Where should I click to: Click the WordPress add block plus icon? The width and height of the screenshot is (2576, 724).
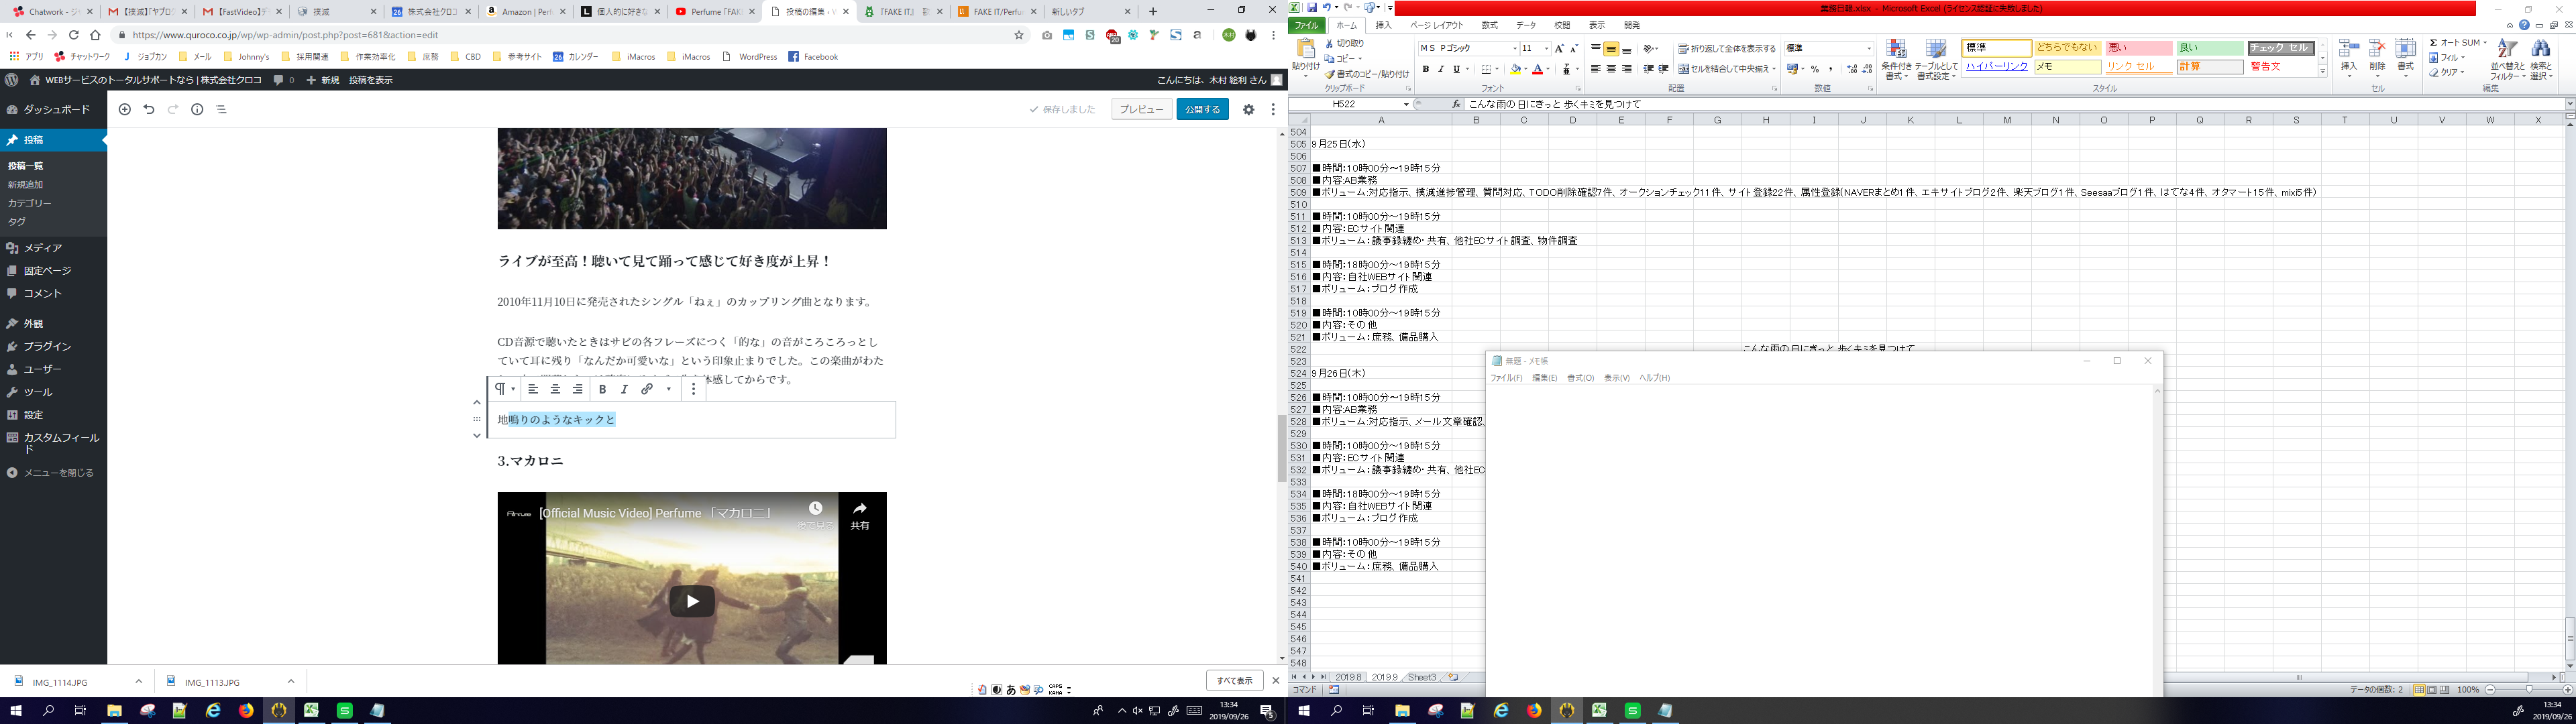pos(125,110)
